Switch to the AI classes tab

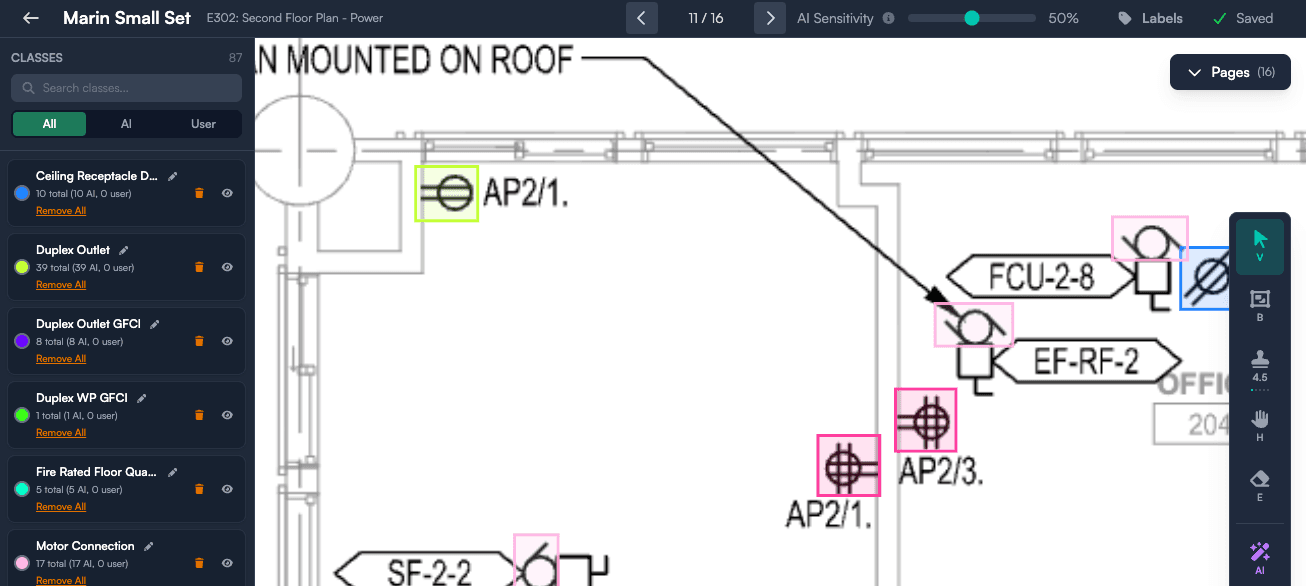click(126, 124)
